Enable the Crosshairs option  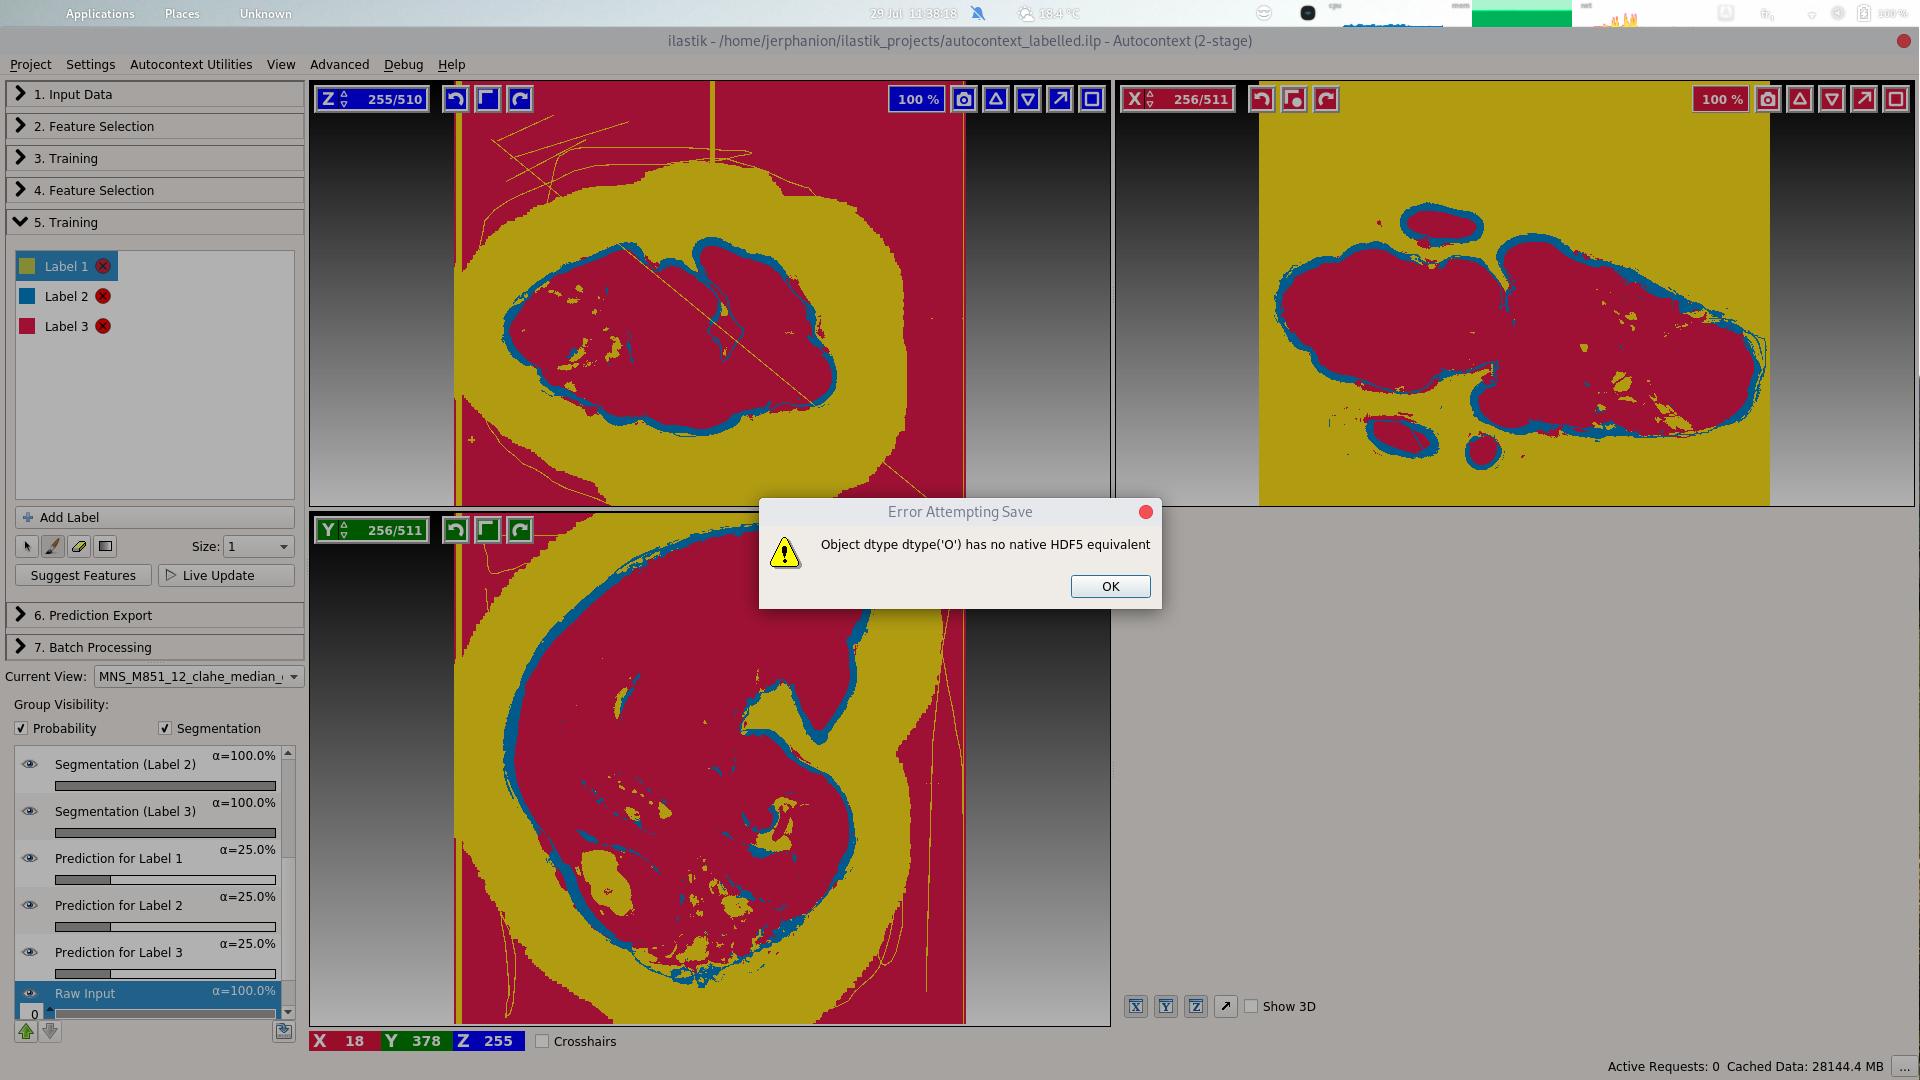(543, 1041)
